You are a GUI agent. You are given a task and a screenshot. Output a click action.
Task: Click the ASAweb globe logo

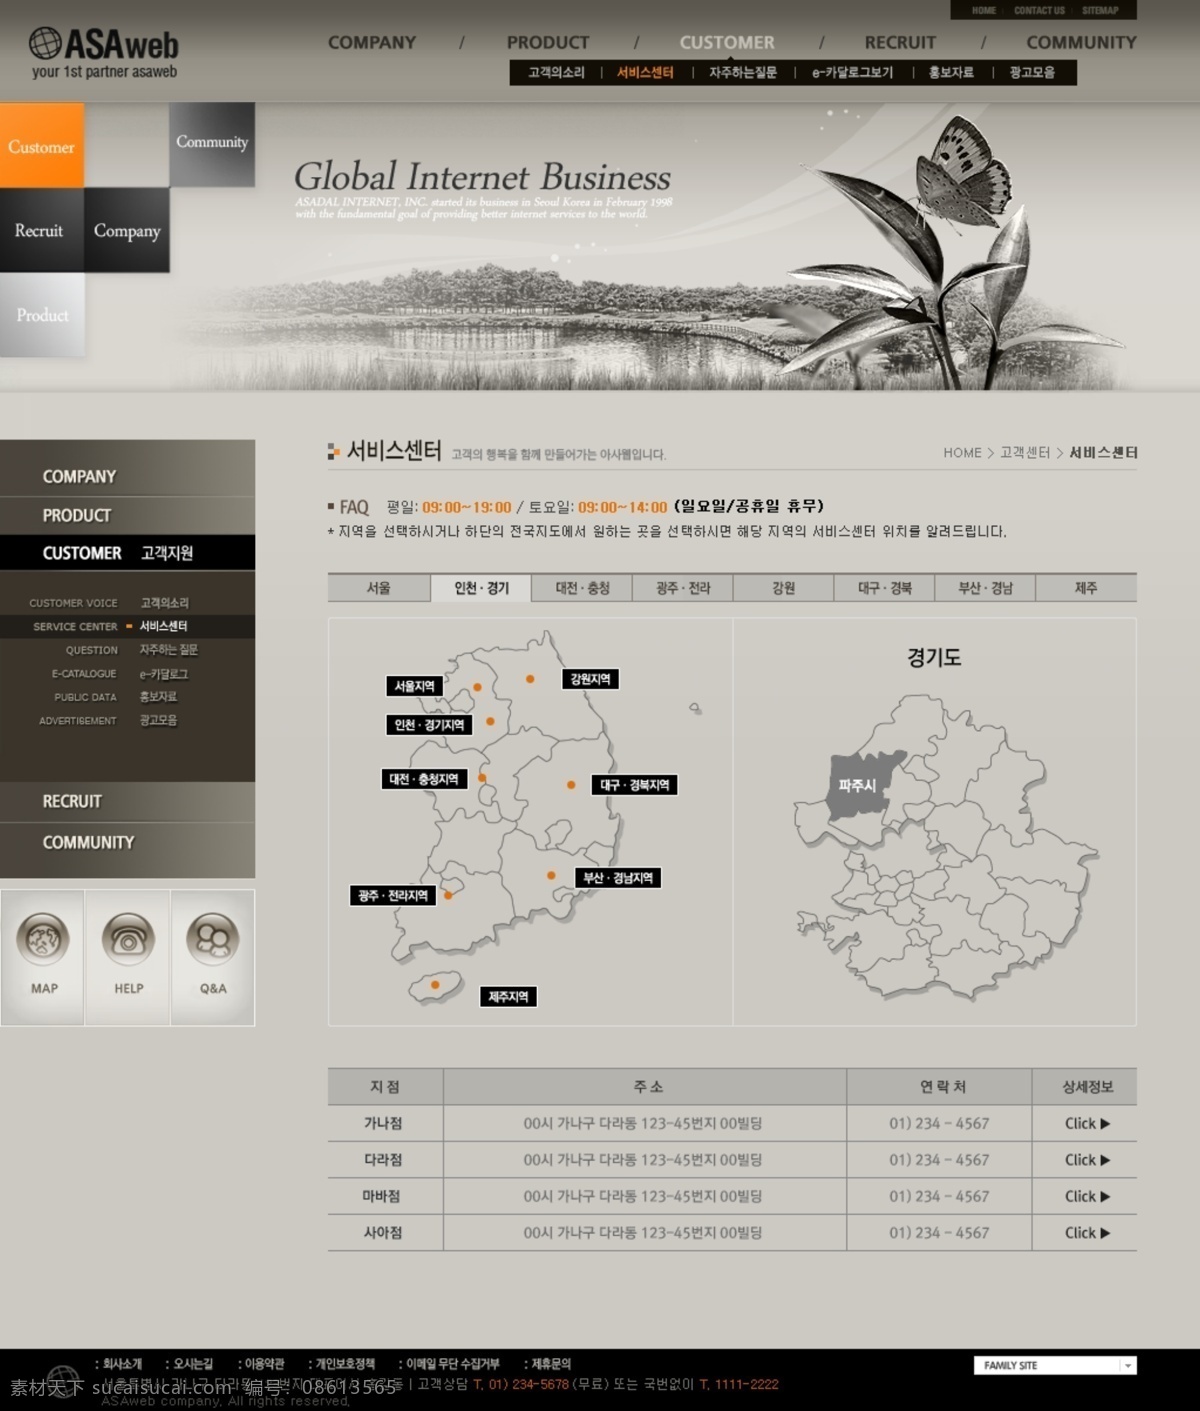(x=45, y=43)
